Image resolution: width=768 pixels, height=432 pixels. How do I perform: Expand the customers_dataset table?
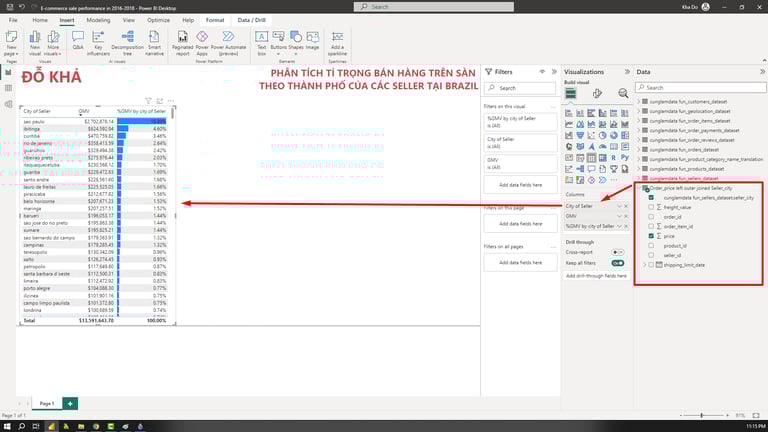(x=639, y=101)
